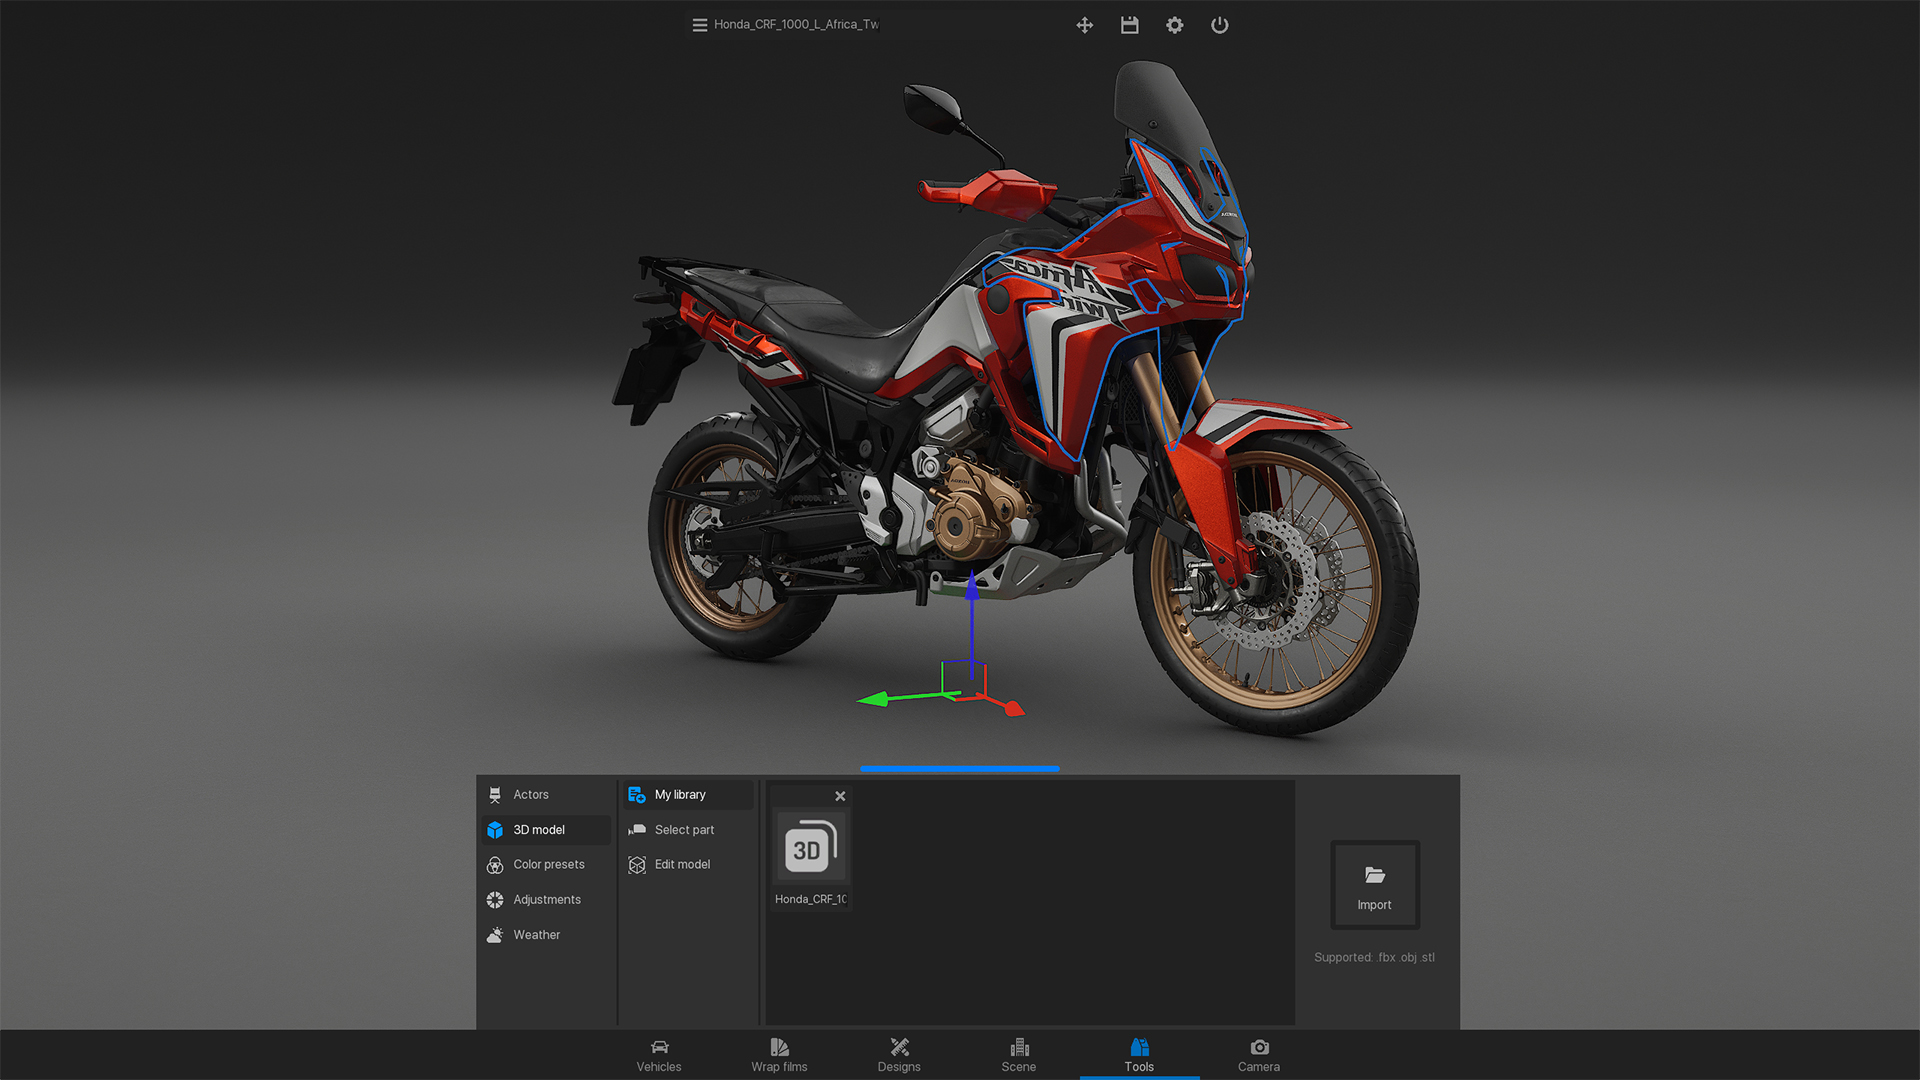Click the save disk icon
1920x1080 pixels.
1130,25
